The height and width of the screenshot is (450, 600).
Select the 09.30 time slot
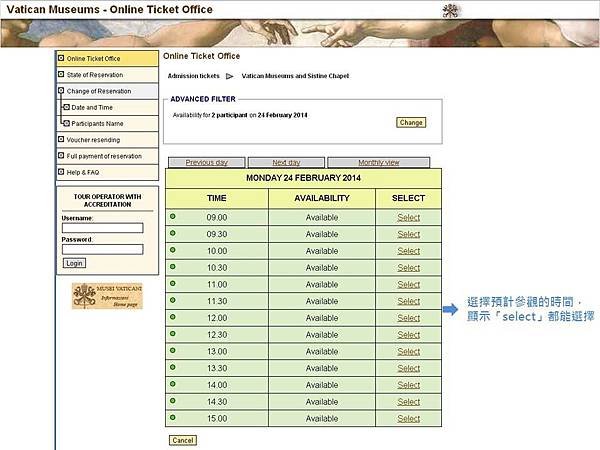[x=409, y=234]
